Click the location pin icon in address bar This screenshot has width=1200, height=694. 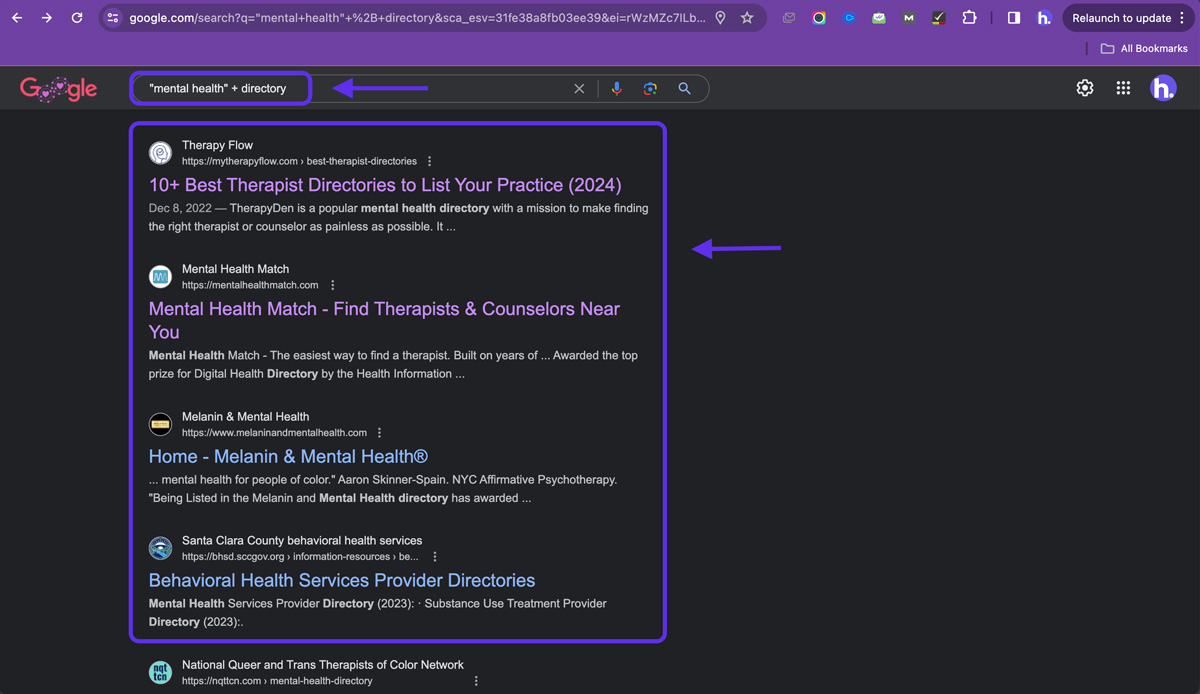pyautogui.click(x=720, y=18)
